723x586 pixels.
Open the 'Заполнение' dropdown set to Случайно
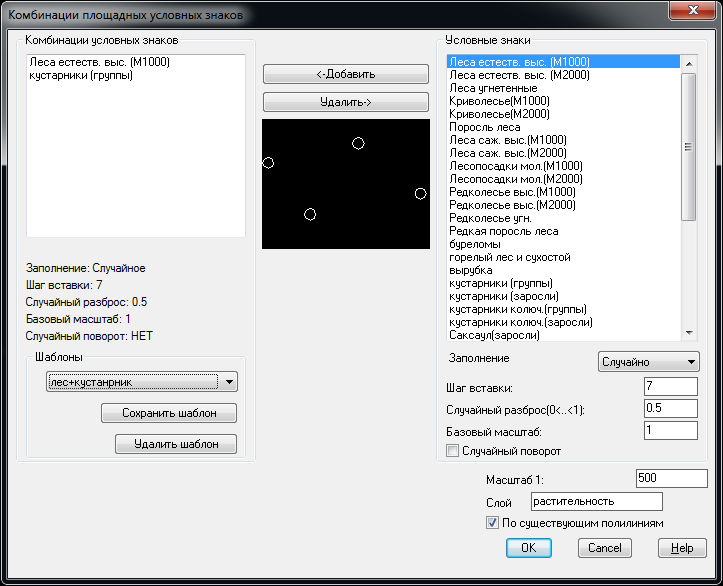point(648,362)
